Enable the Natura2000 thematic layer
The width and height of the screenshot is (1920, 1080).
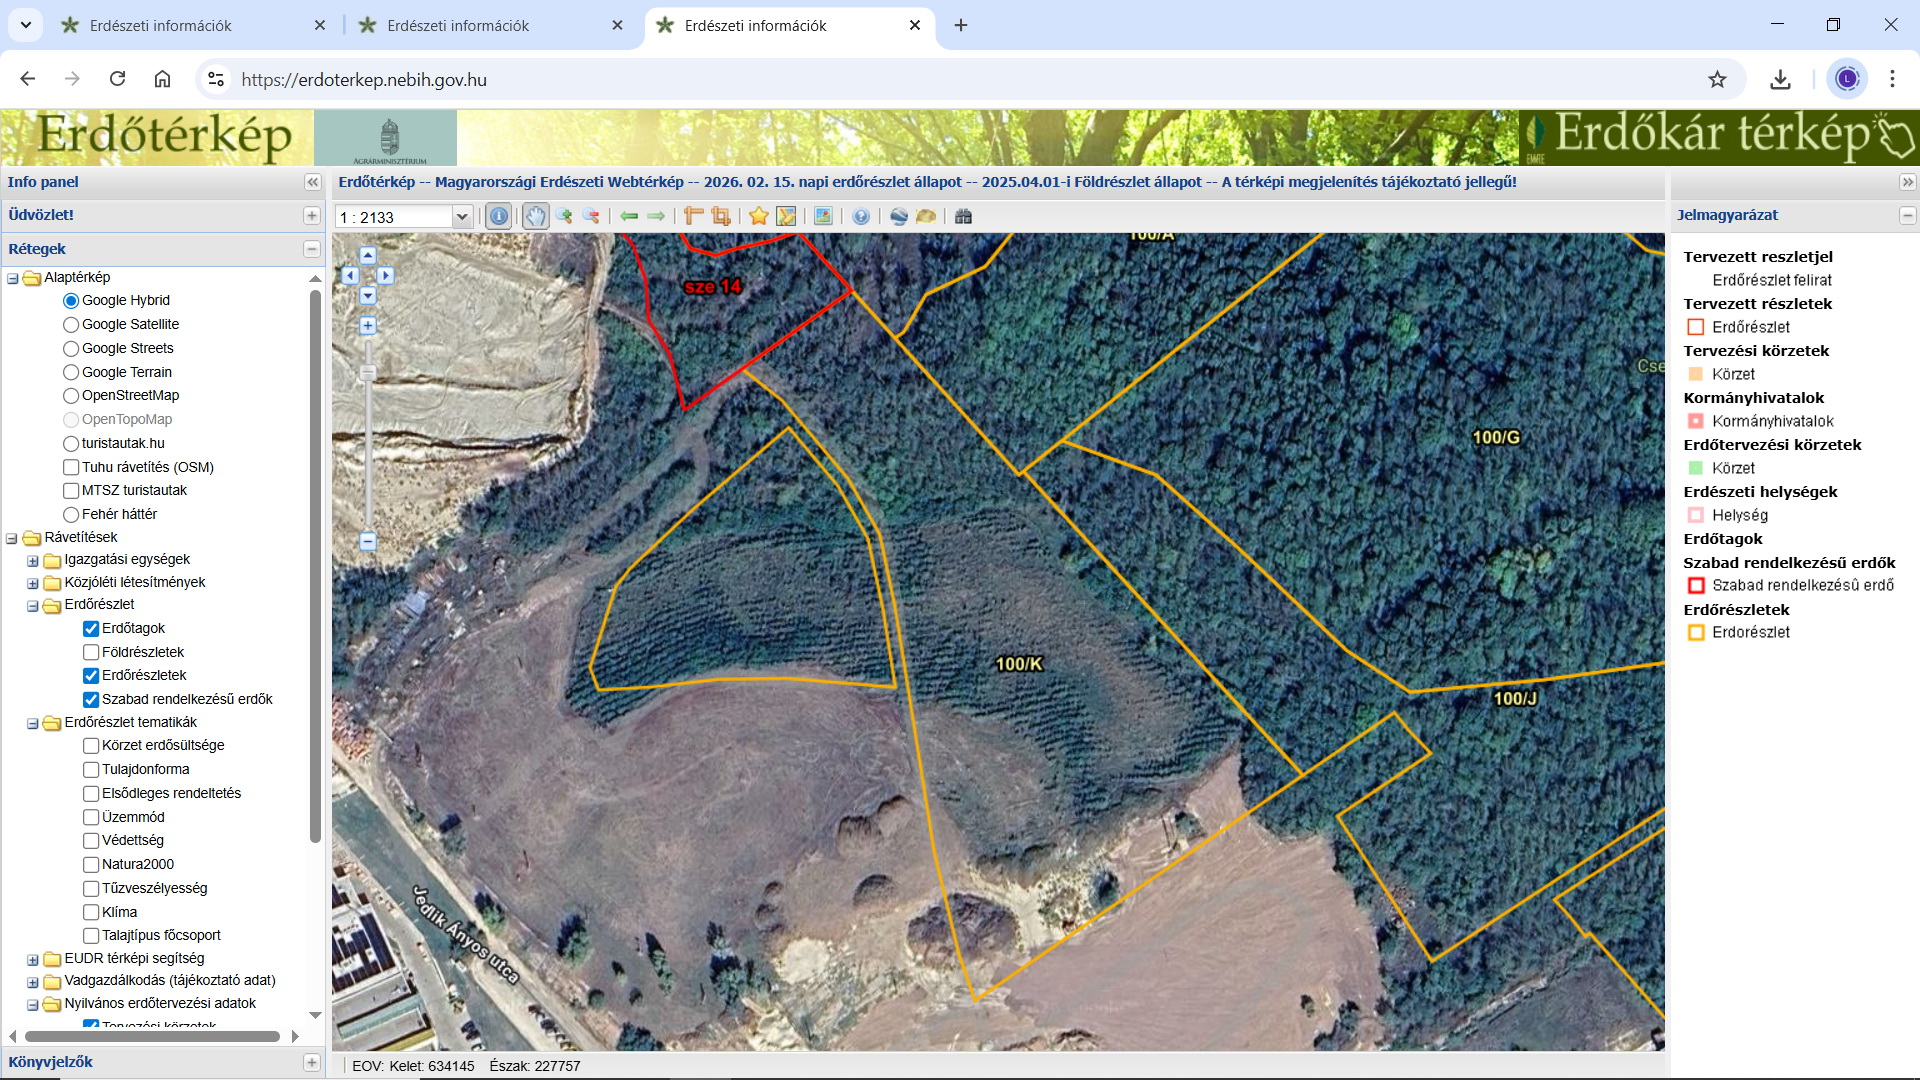pyautogui.click(x=91, y=864)
